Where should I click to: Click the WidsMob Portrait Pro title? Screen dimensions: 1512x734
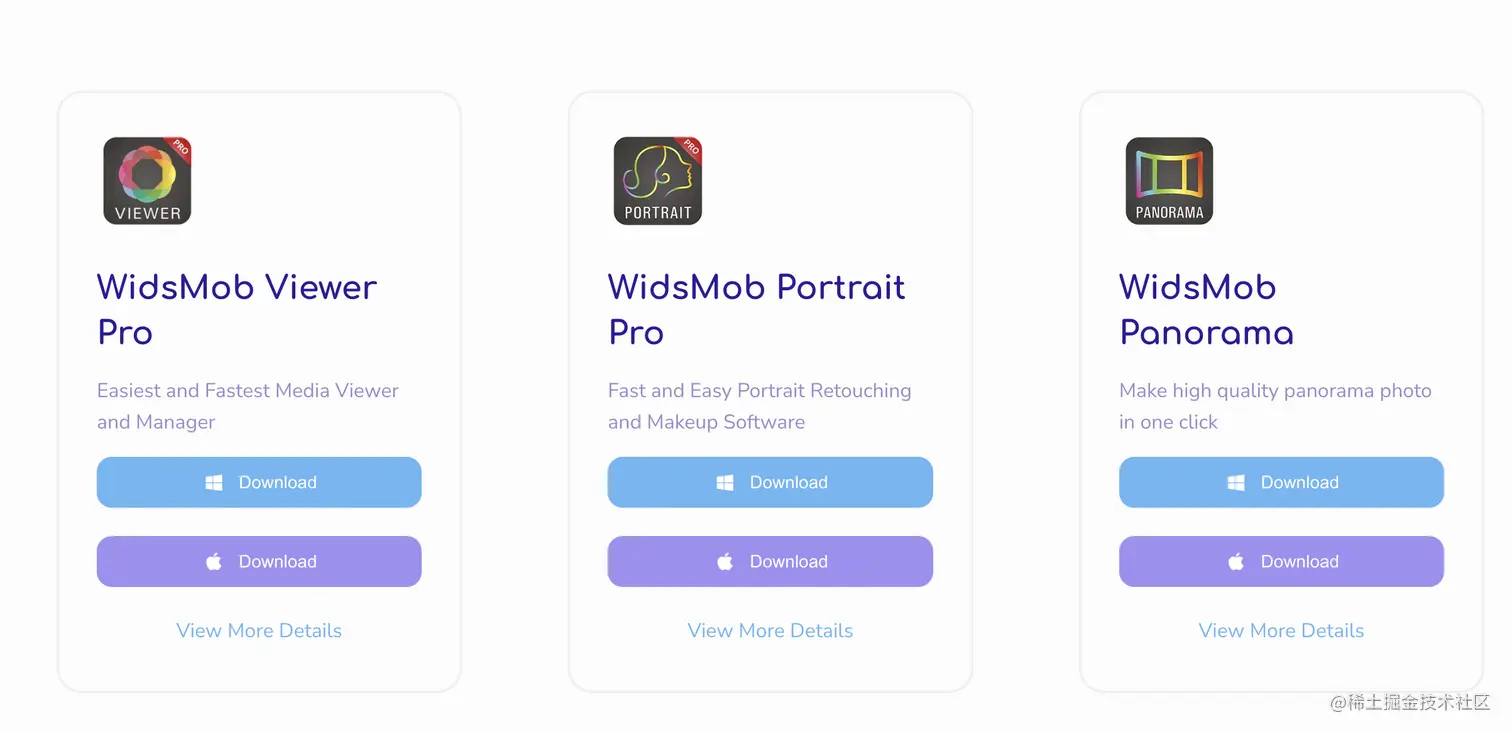click(x=756, y=309)
